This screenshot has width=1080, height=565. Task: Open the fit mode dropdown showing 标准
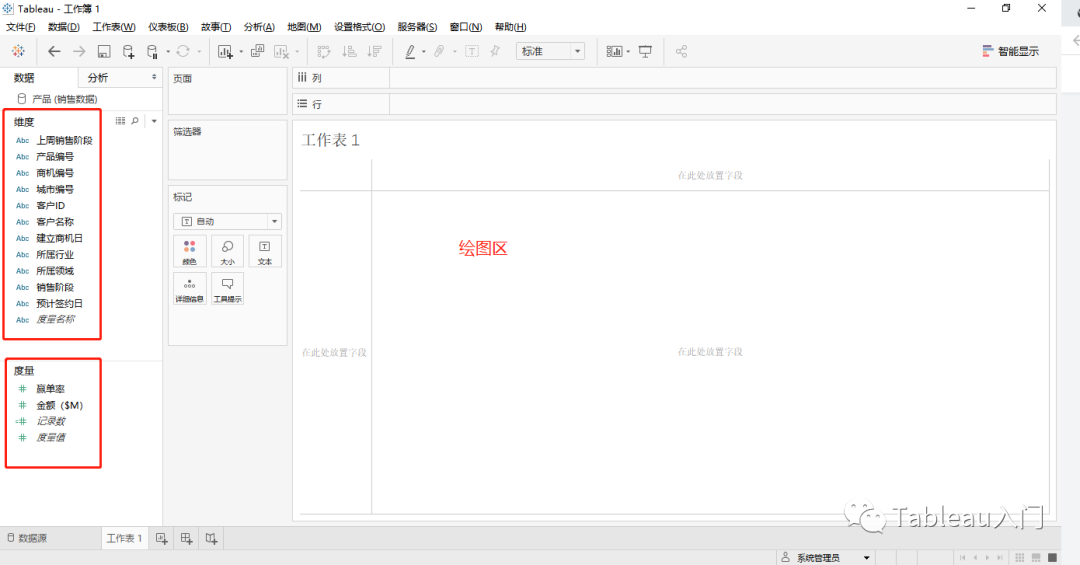(550, 51)
